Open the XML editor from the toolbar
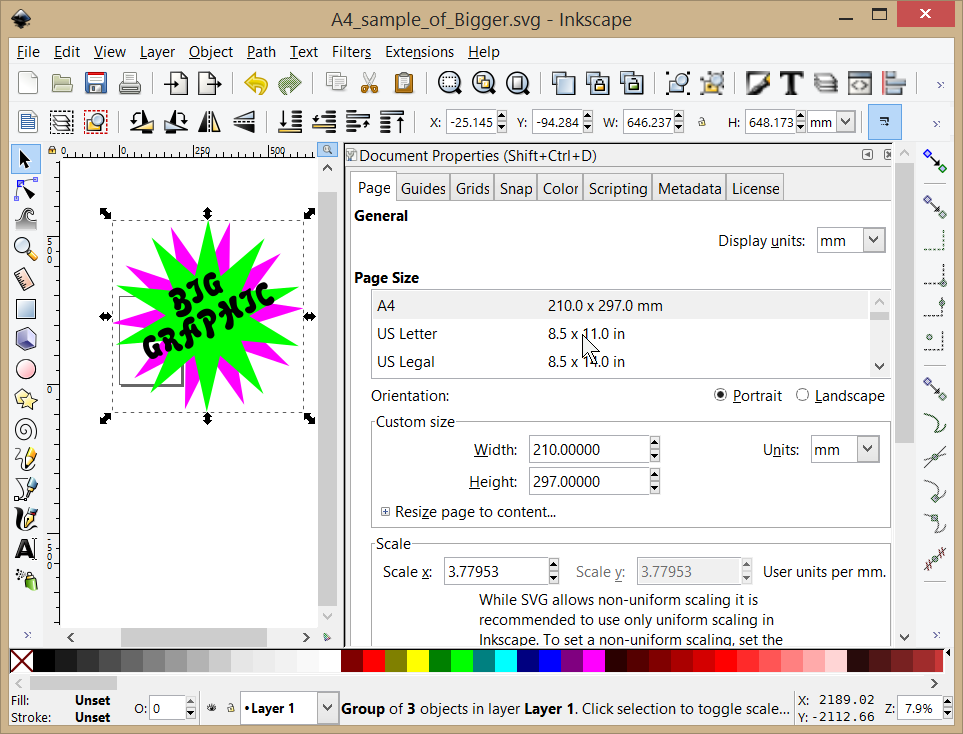The width and height of the screenshot is (963, 734). click(x=859, y=83)
